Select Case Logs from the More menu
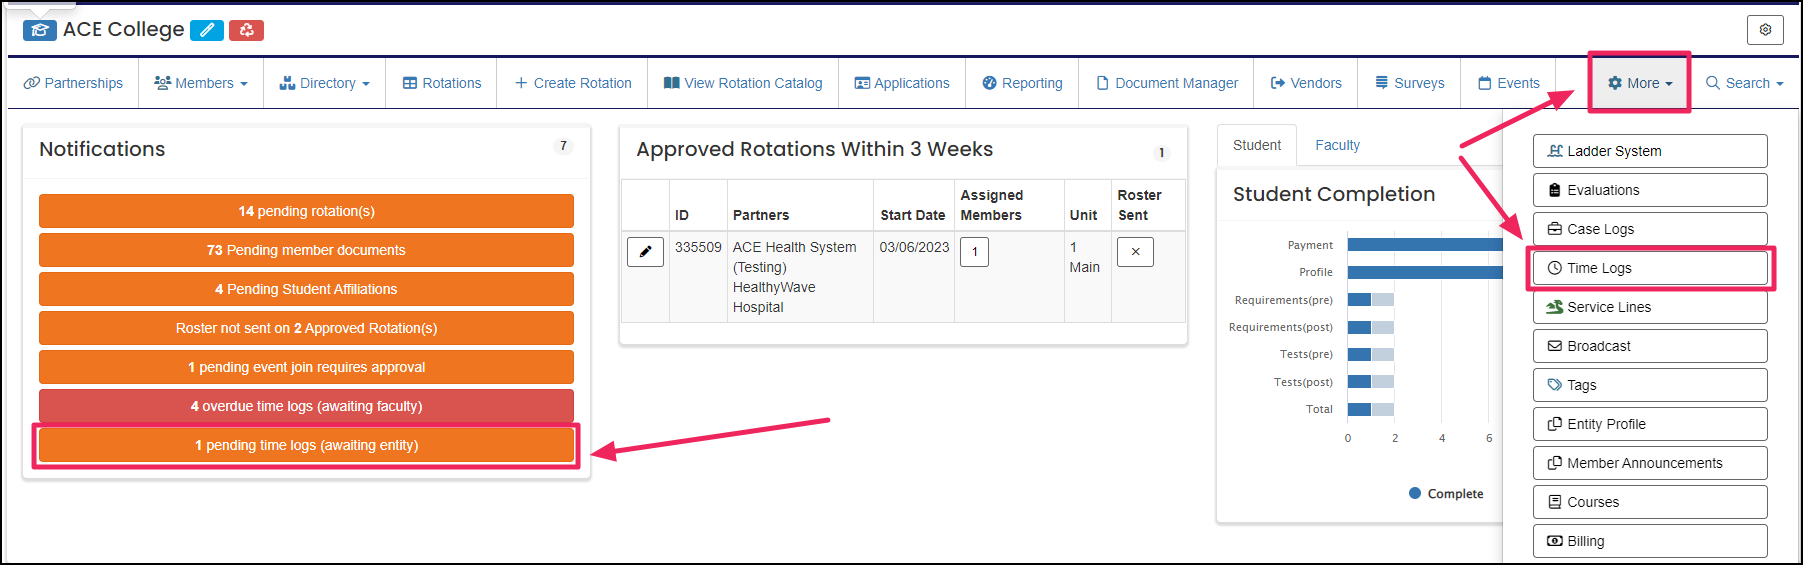This screenshot has height=565, width=1803. [x=1650, y=229]
